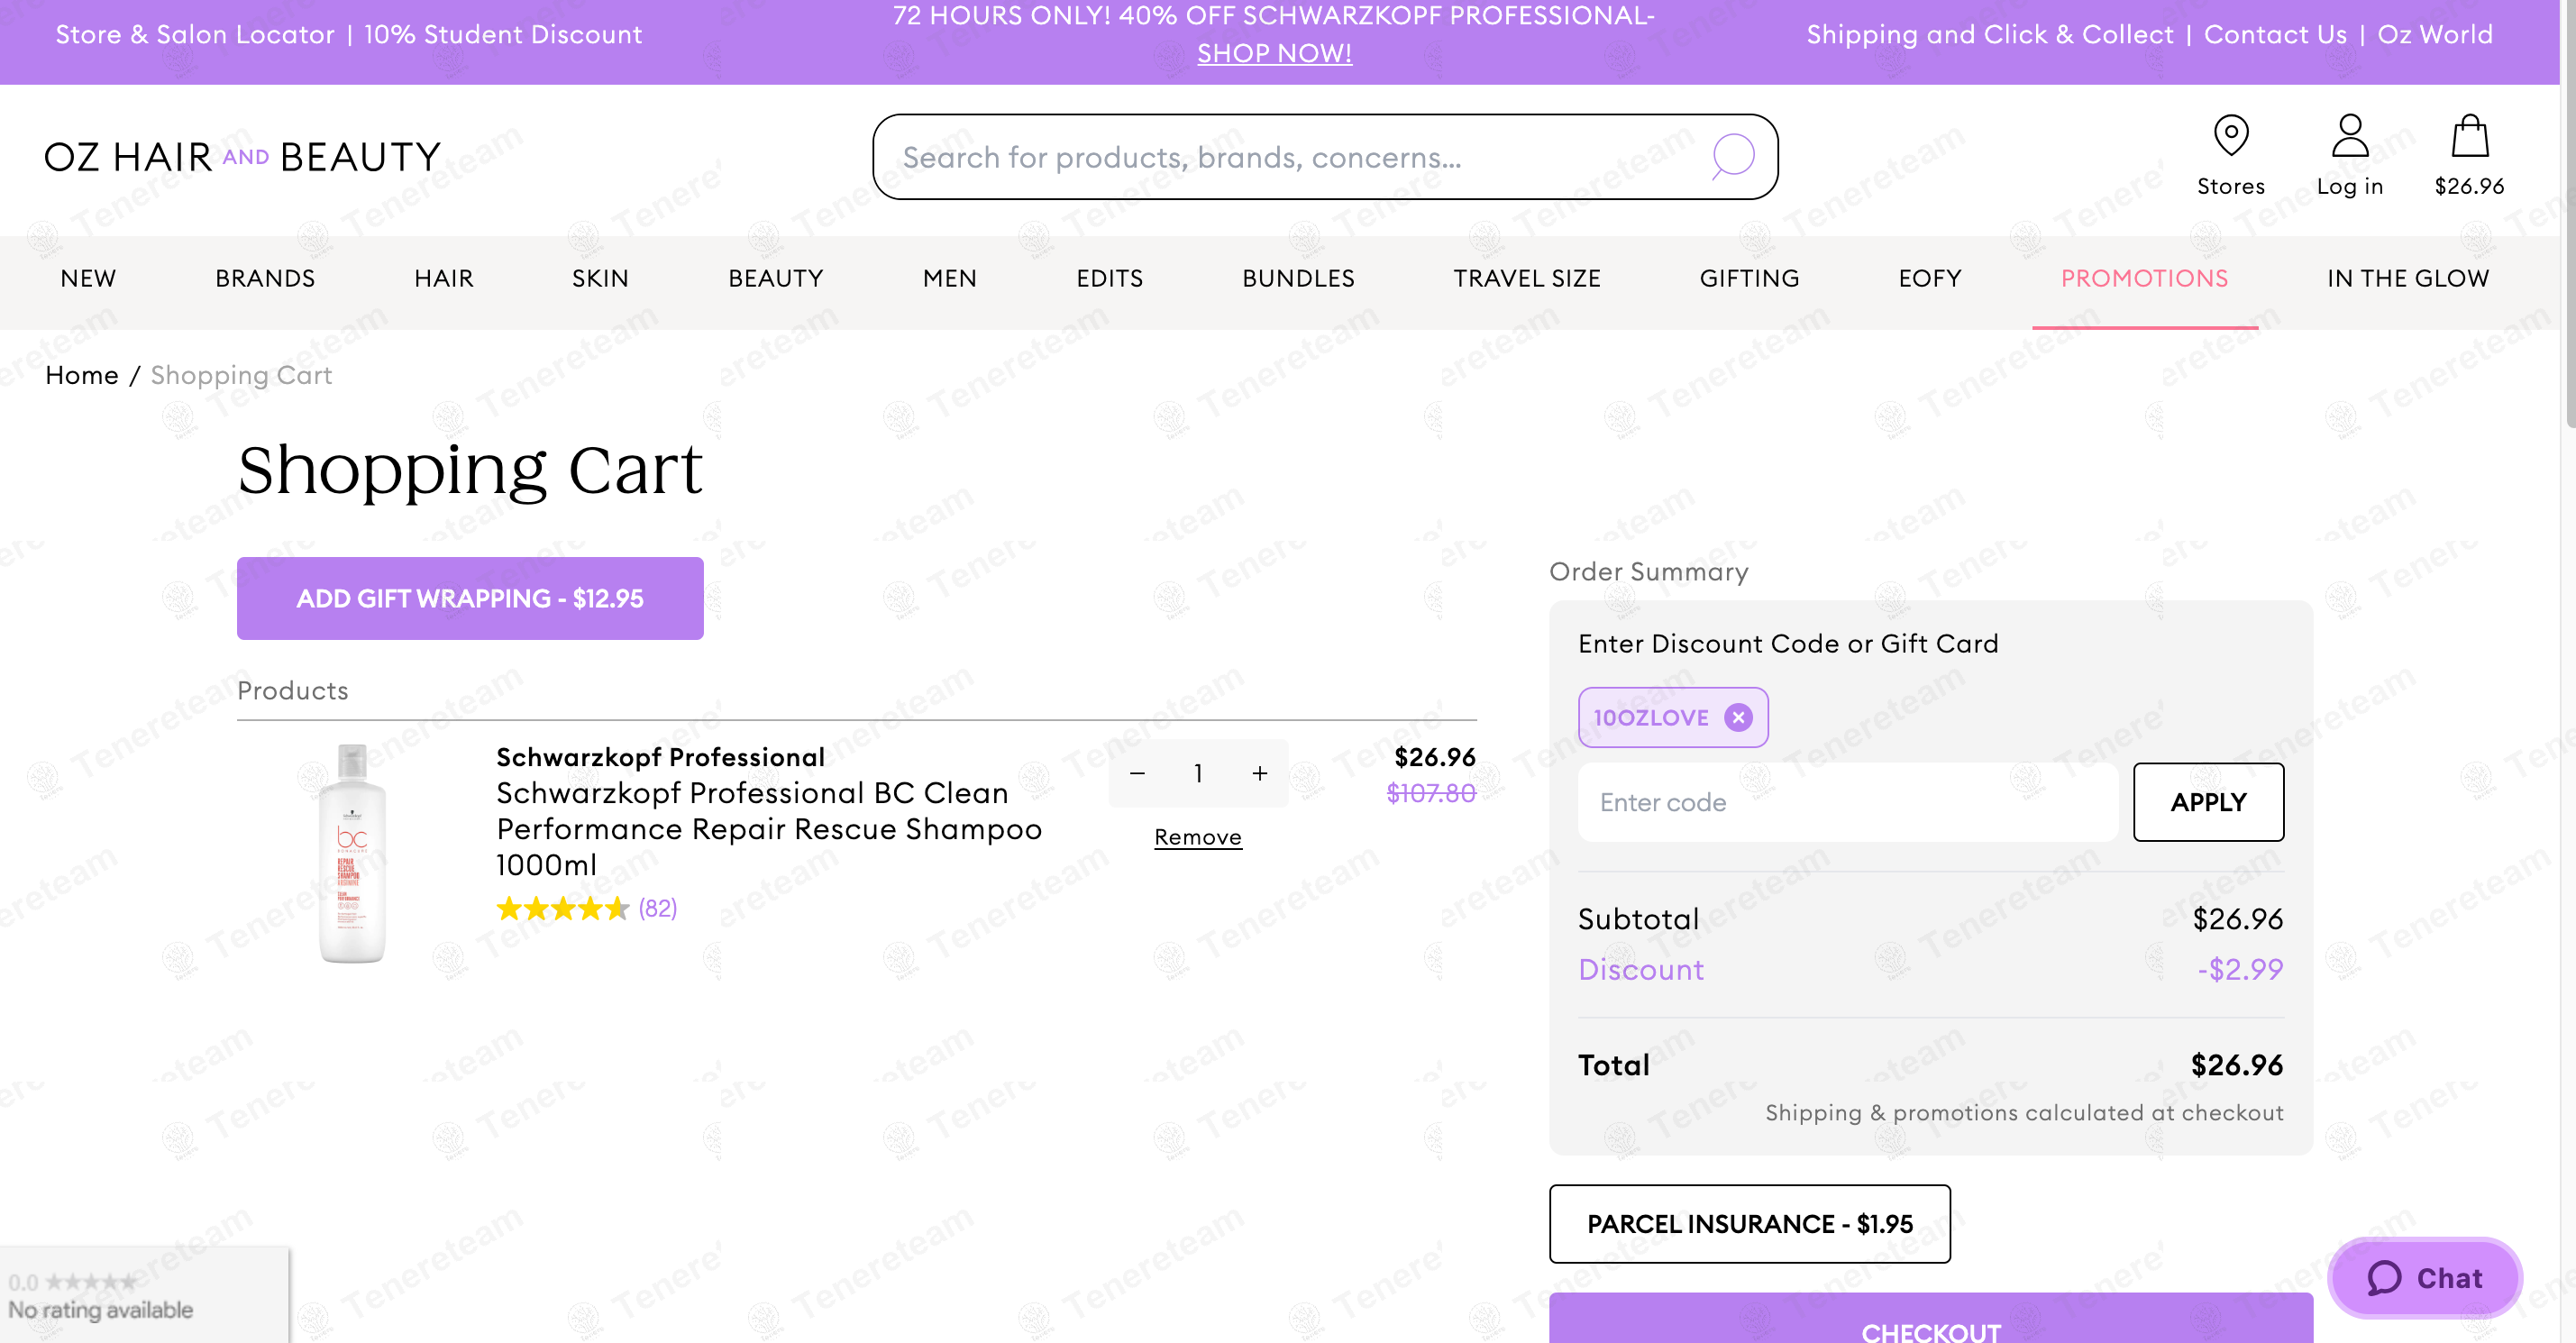Open the BRANDS navigation menu
Screen dimensions: 2576x1343
(265, 279)
